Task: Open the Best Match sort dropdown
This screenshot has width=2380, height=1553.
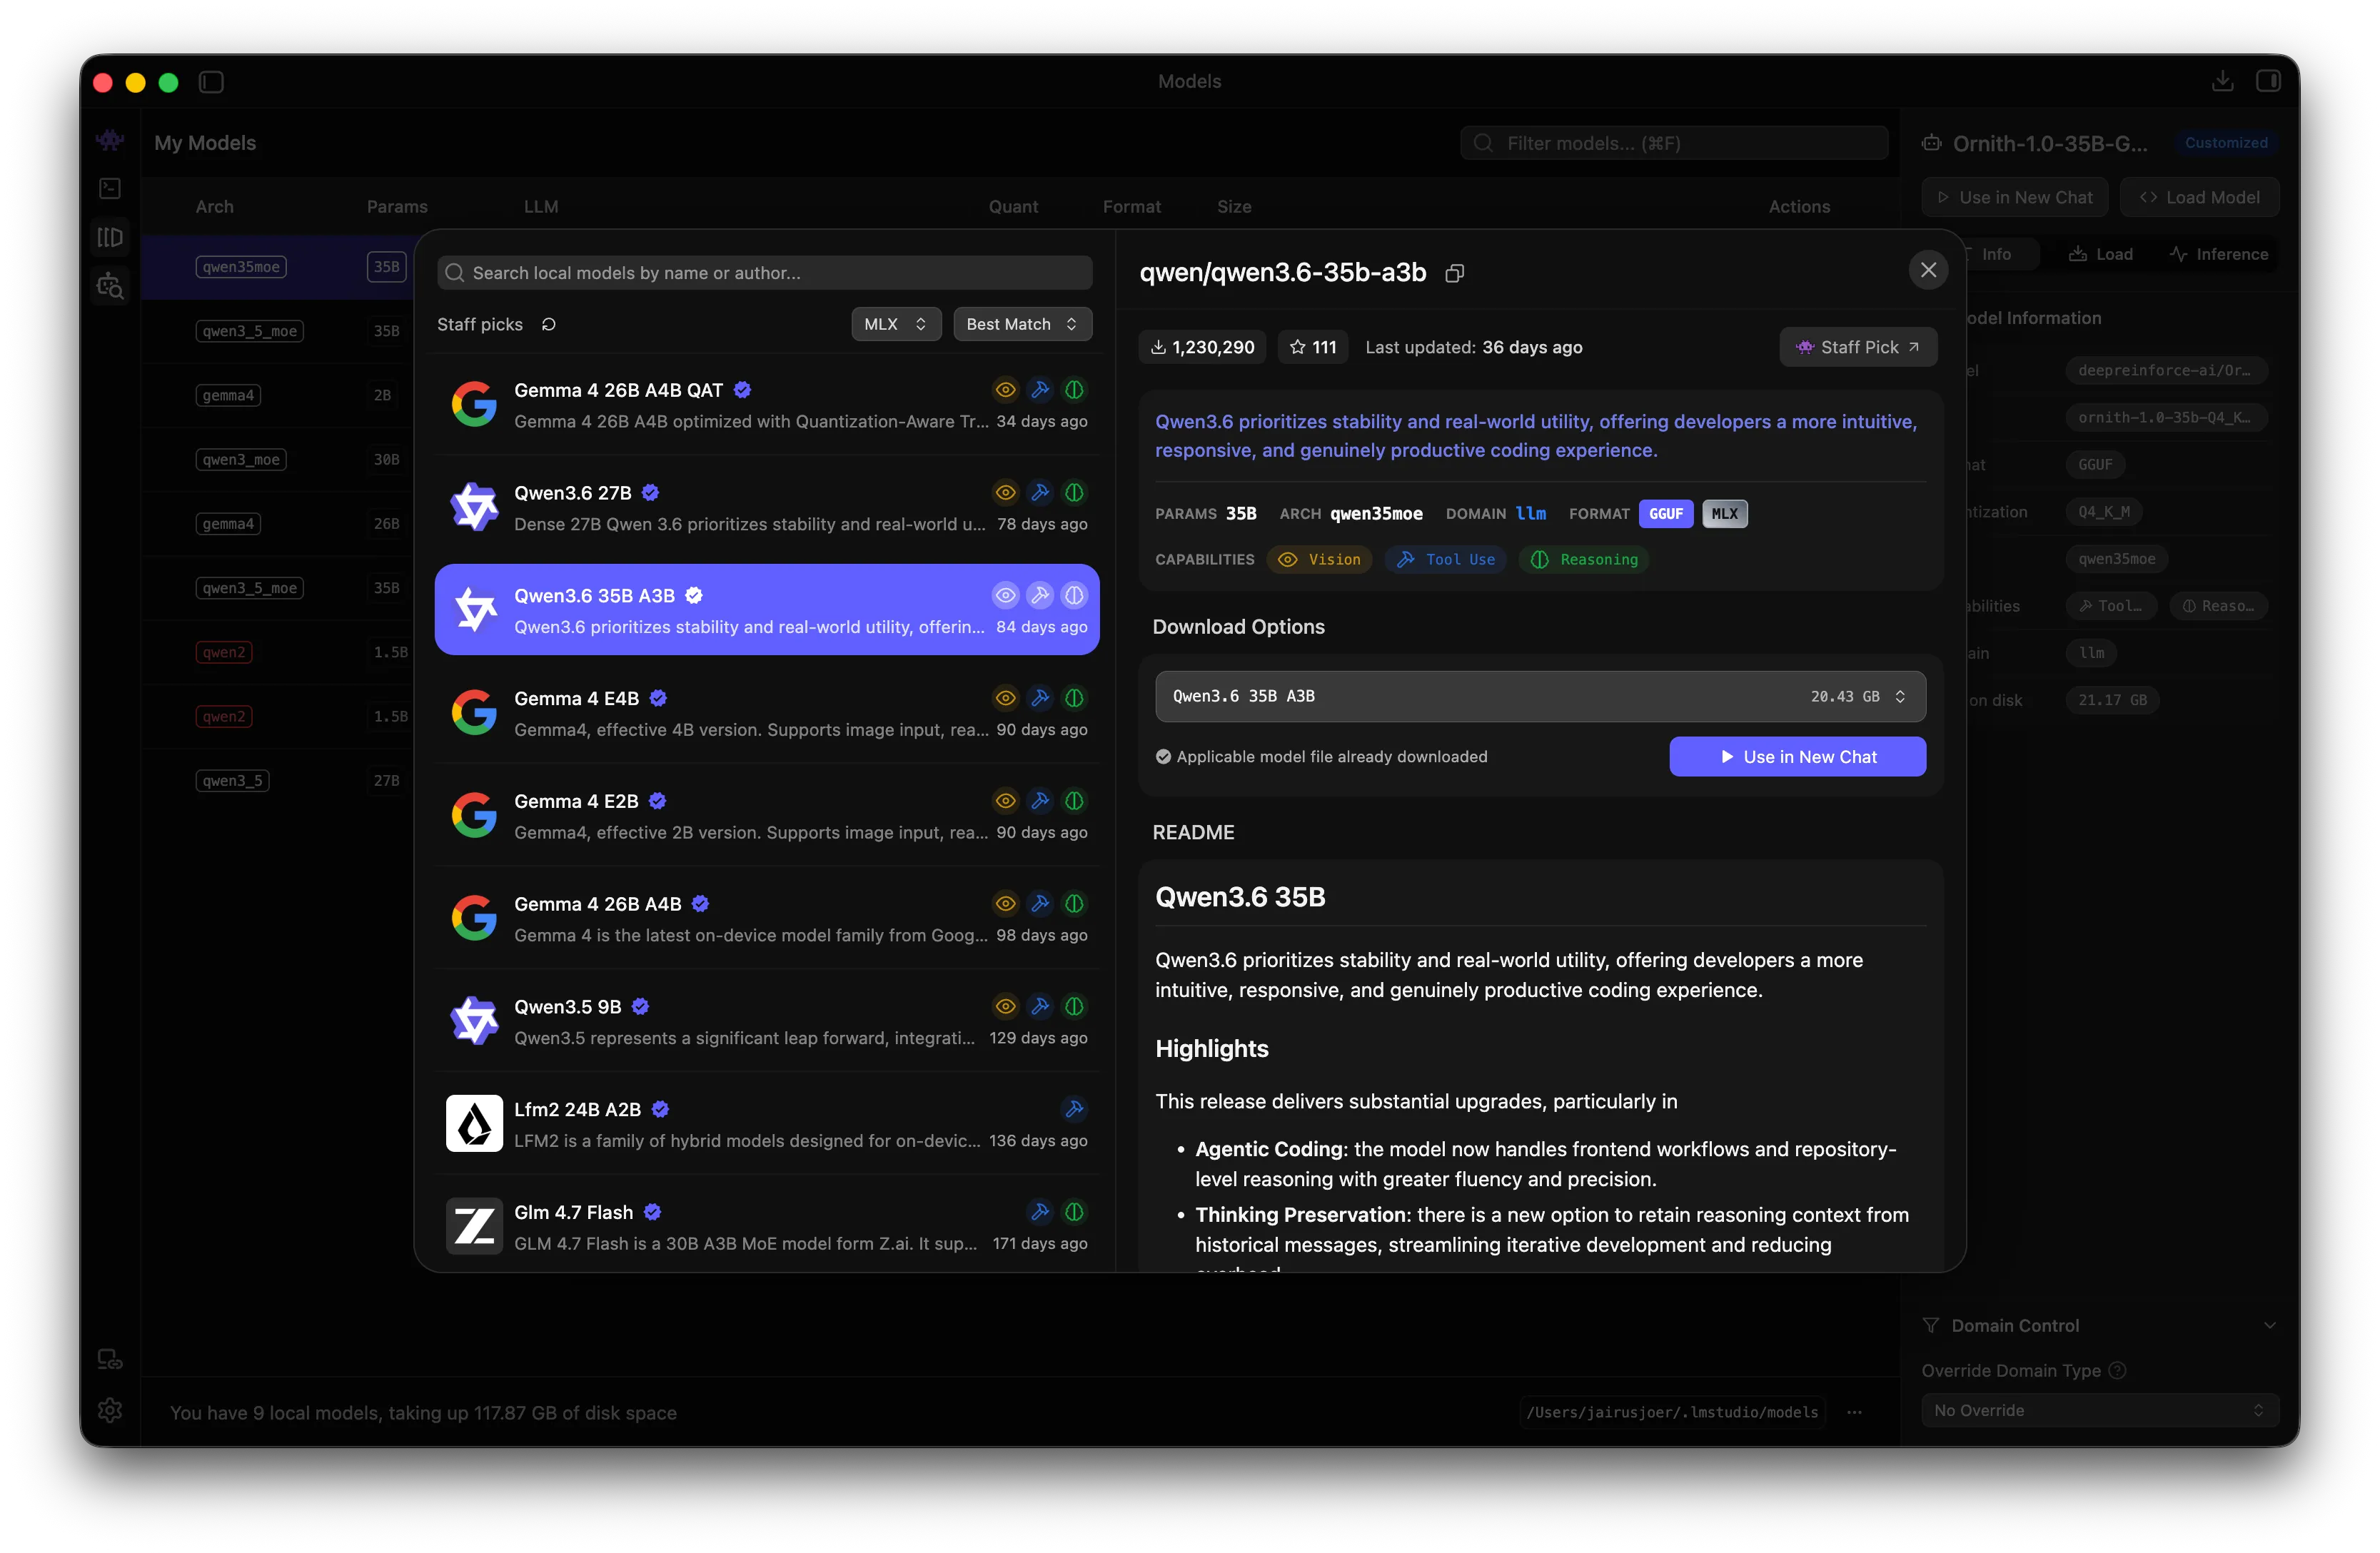Action: point(1022,324)
